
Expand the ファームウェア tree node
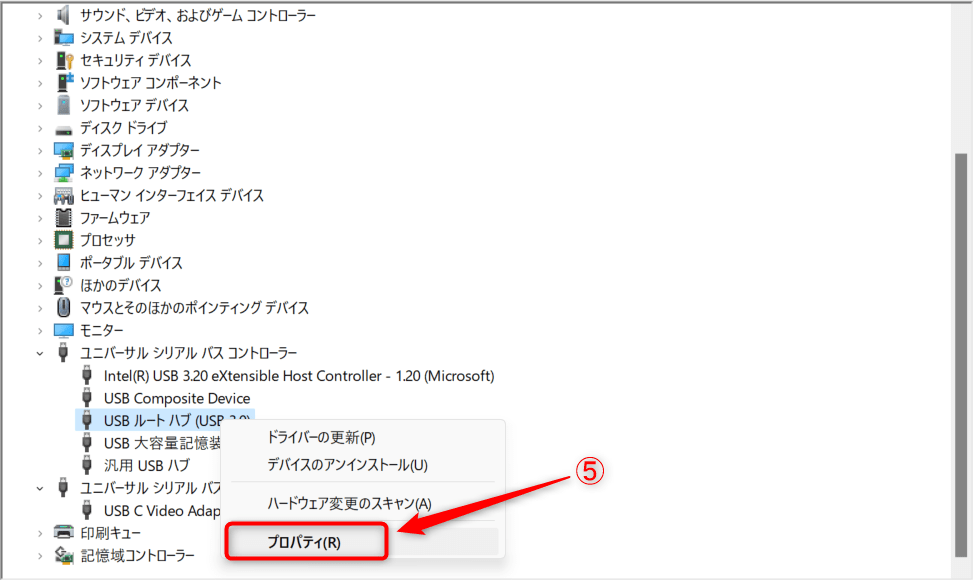pyautogui.click(x=40, y=218)
